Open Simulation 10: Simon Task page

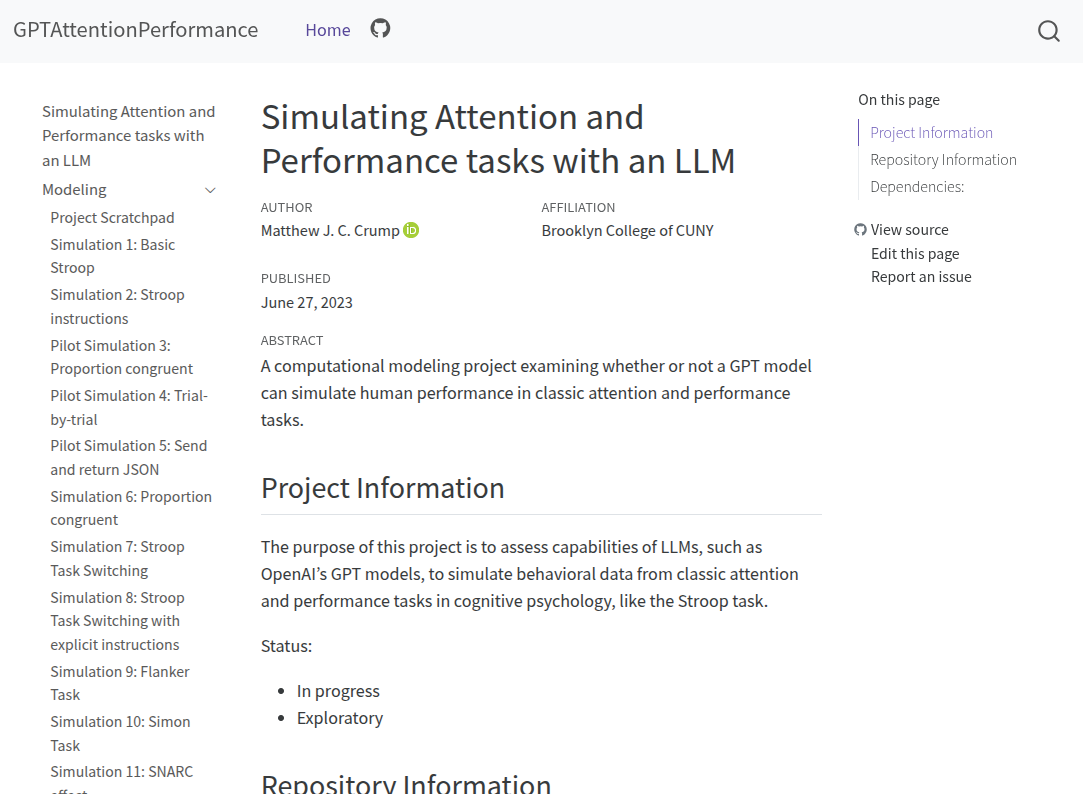click(x=120, y=733)
